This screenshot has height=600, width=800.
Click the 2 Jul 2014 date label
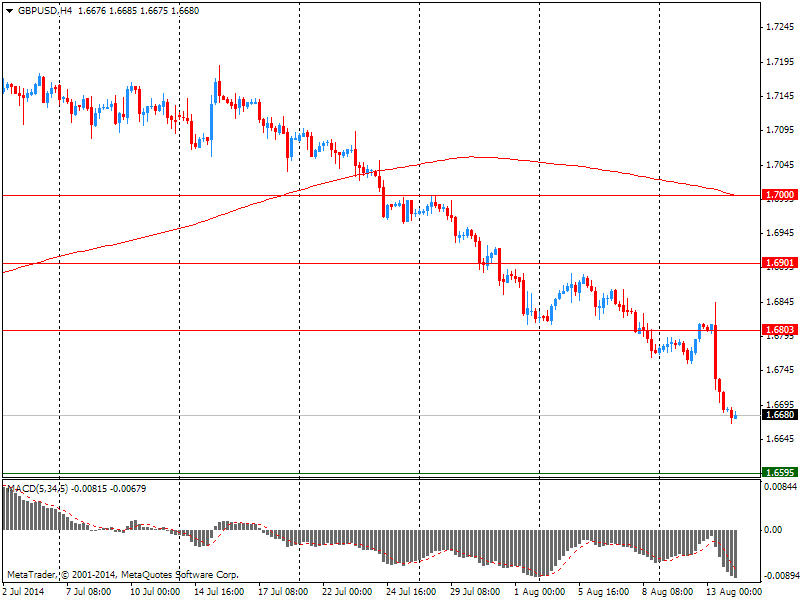click(23, 592)
